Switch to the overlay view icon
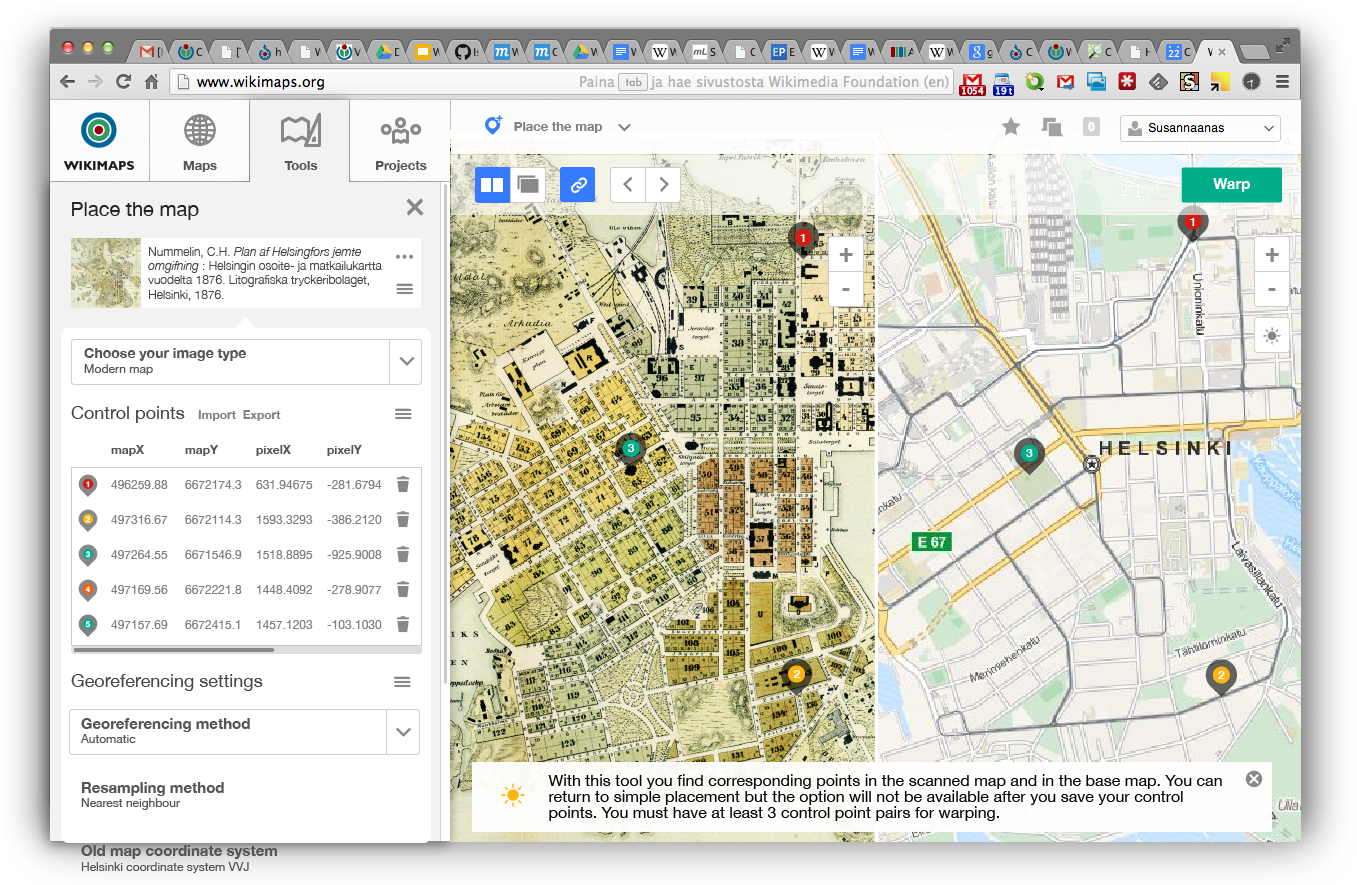Image resolution: width=1357 pixels, height=885 pixels. [528, 184]
